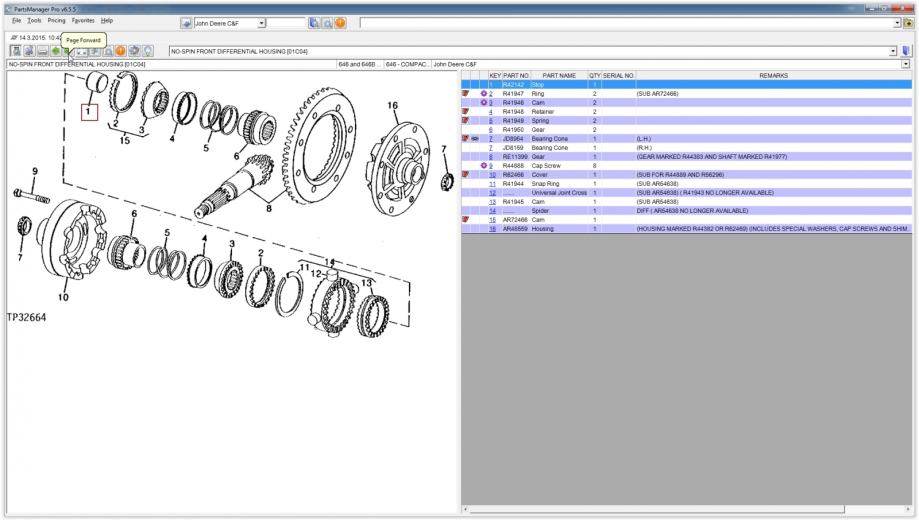This screenshot has width=919, height=520.
Task: Click the SERIAL NO column header
Action: pyautogui.click(x=618, y=76)
